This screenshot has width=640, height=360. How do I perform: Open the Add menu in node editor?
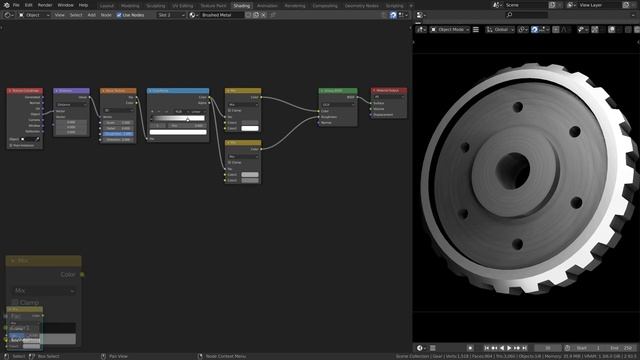(x=91, y=15)
